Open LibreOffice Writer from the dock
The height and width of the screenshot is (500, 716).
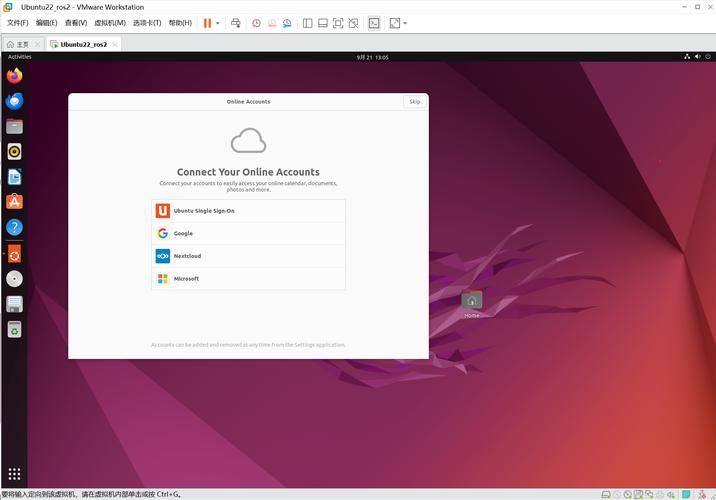click(x=15, y=177)
